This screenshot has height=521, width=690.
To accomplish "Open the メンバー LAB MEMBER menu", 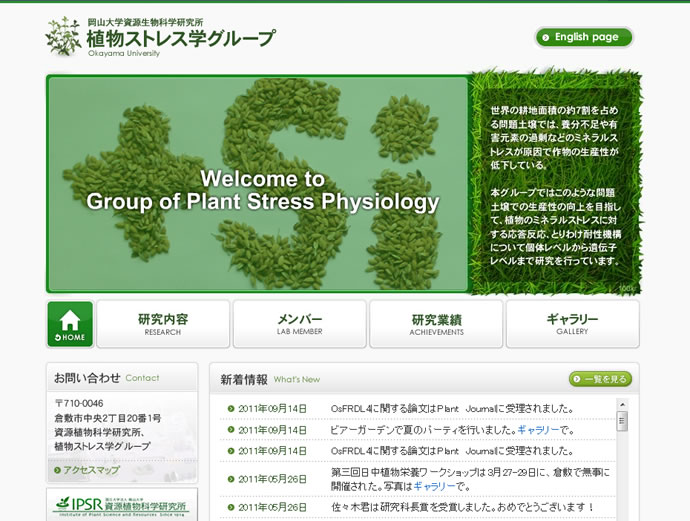I will click(300, 324).
